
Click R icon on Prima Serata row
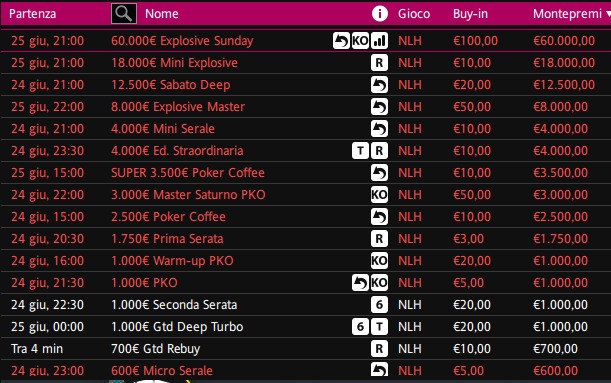[379, 239]
